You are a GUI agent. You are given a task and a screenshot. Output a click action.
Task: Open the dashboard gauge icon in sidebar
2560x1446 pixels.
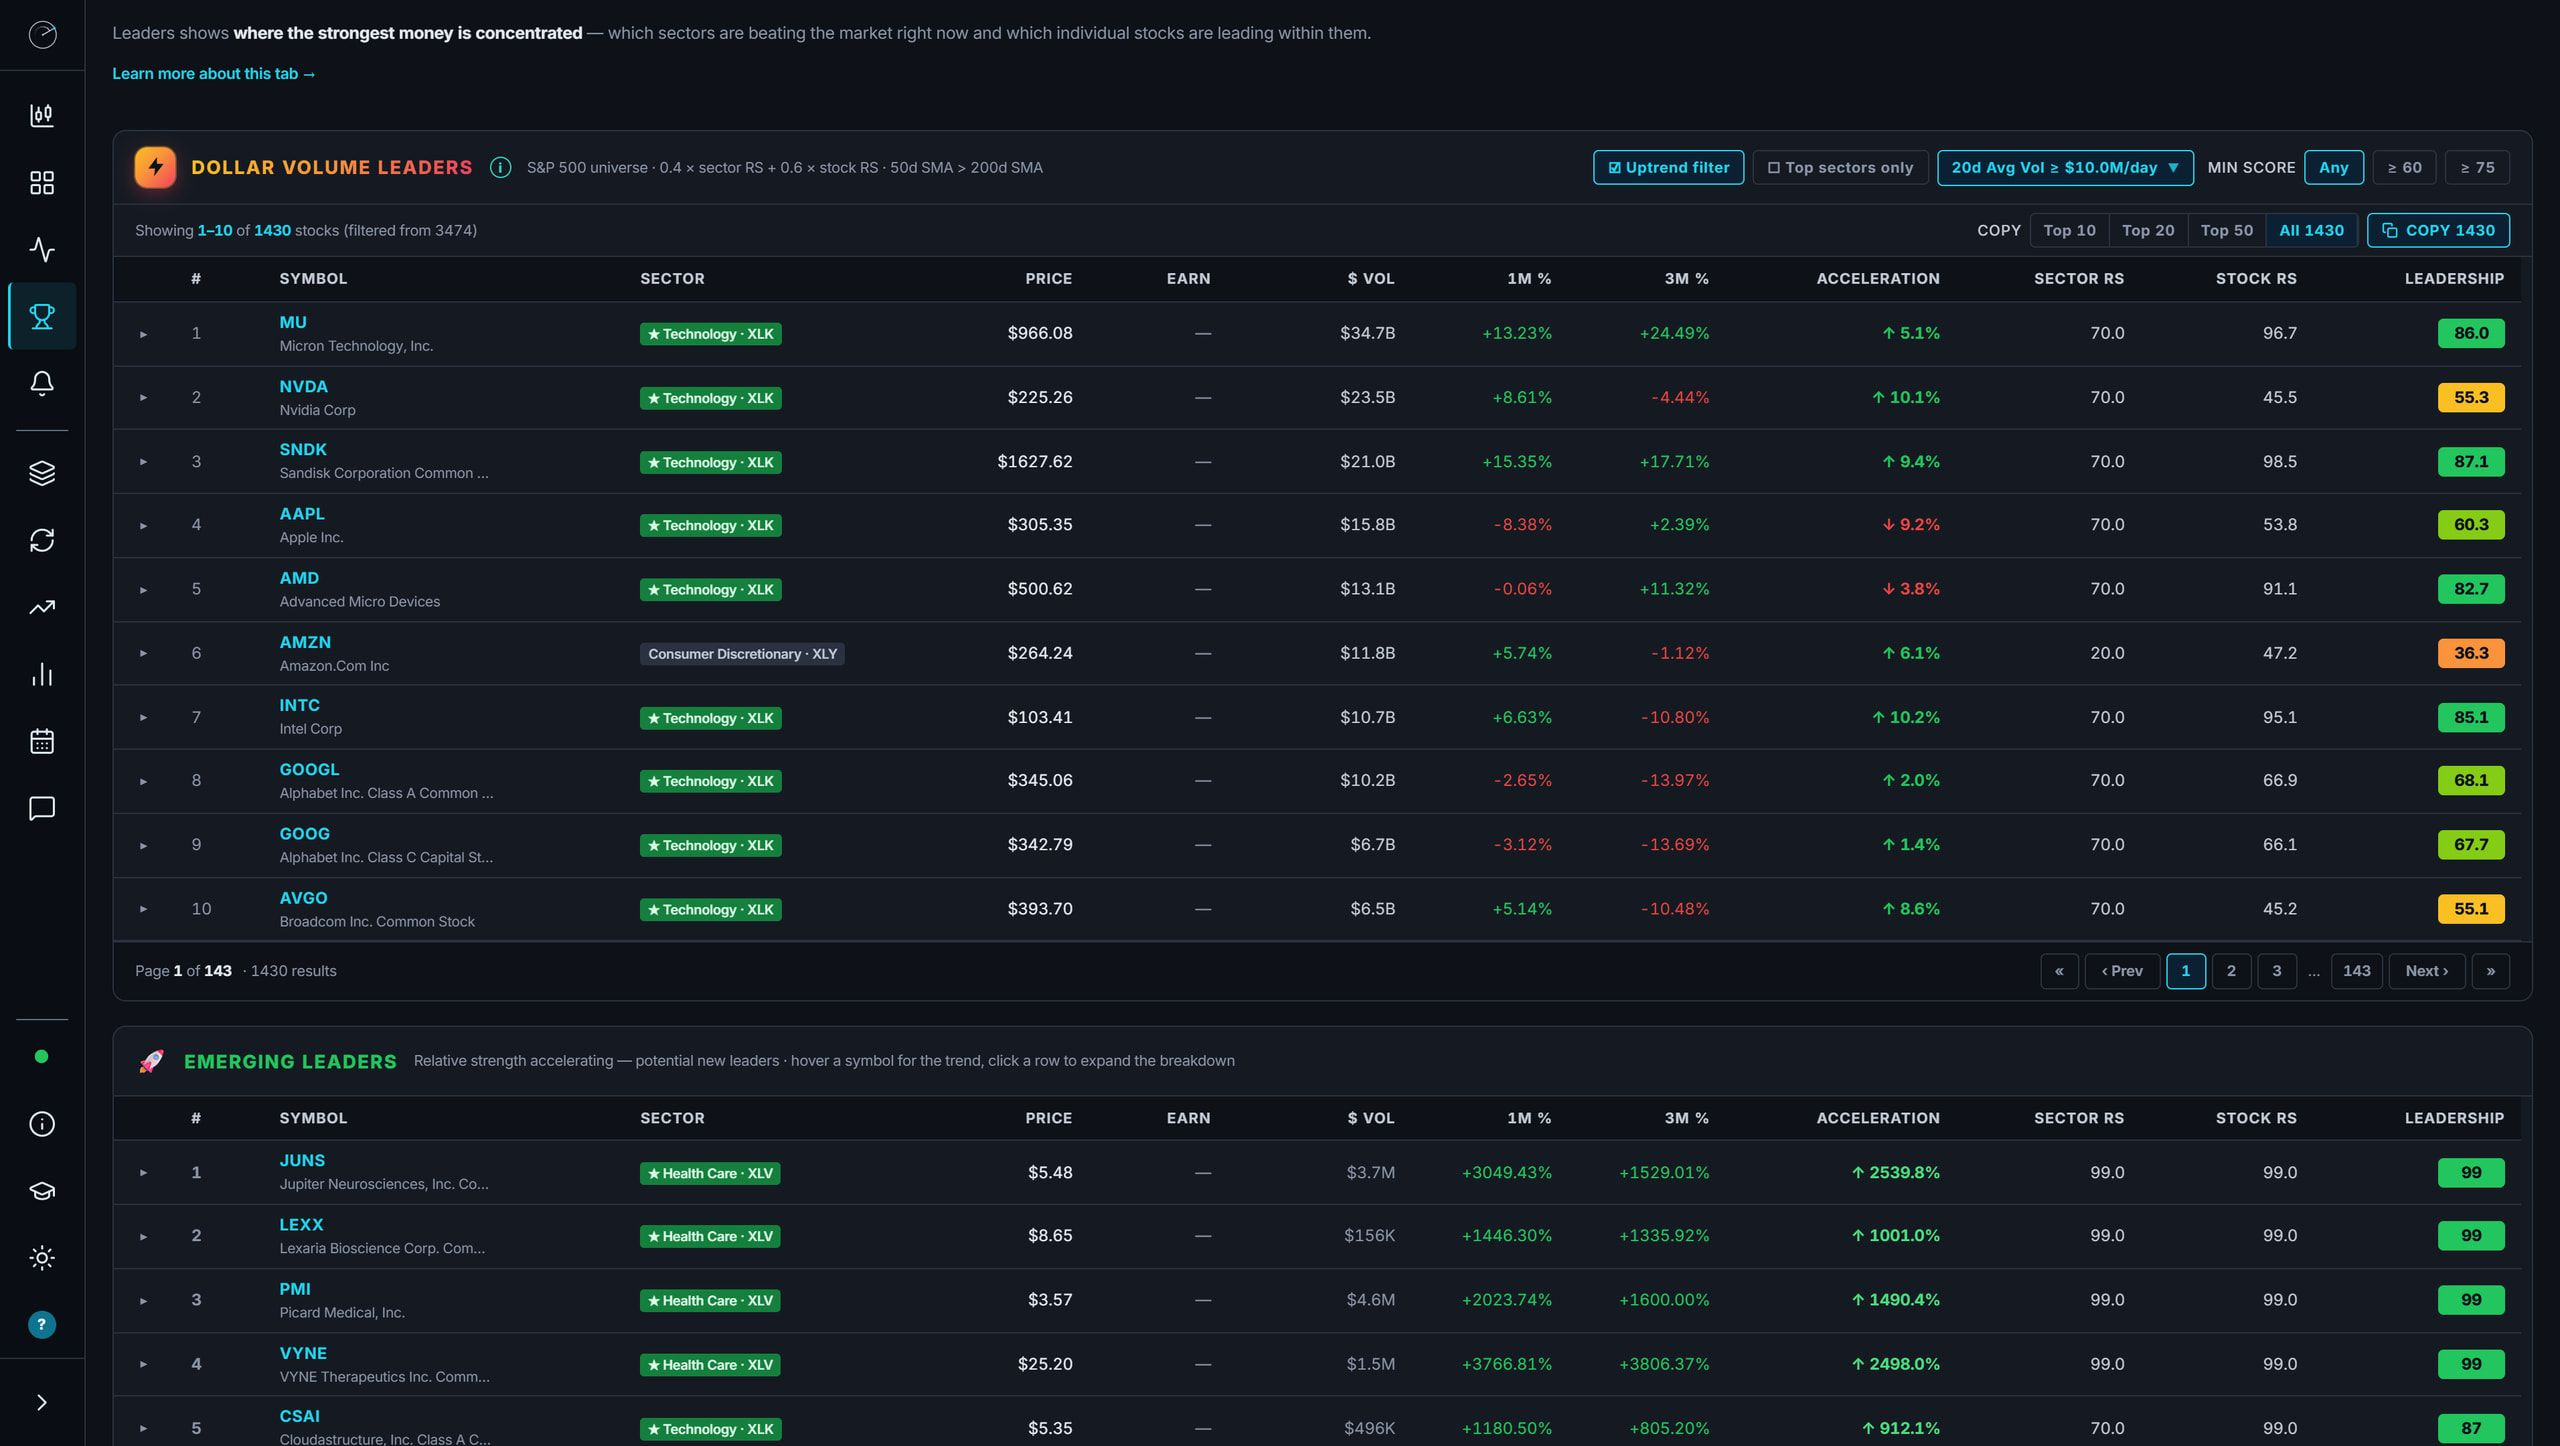[42, 35]
